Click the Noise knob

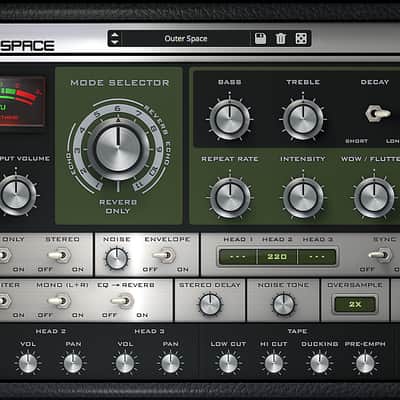(x=117, y=259)
